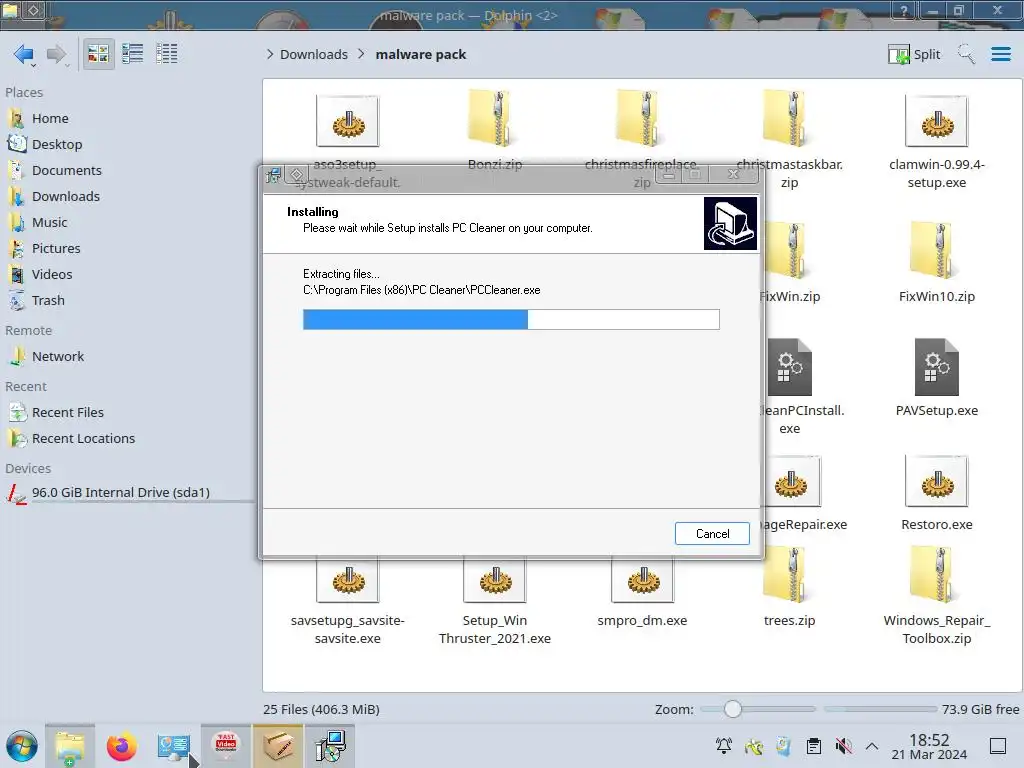Select Setup_WinThruster_2021.exe file
Image resolution: width=1024 pixels, height=768 pixels.
[494, 602]
